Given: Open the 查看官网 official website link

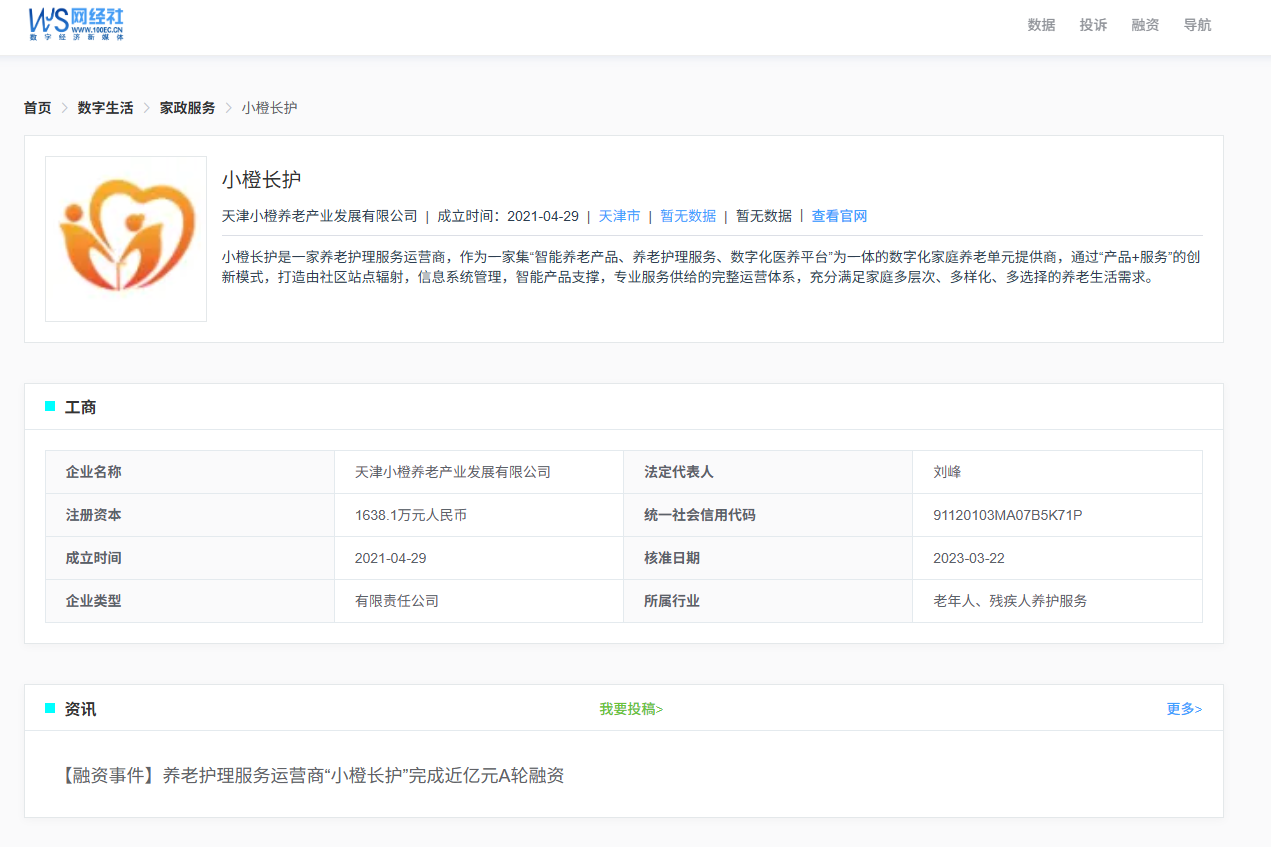Looking at the screenshot, I should pos(839,216).
